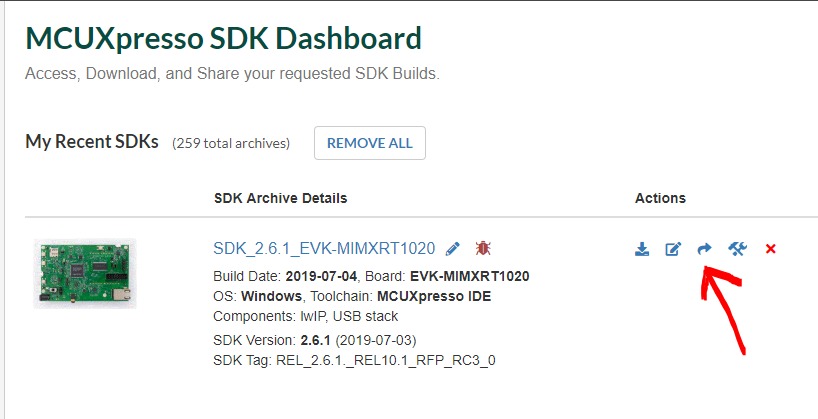Delete the SDK with the red X
The image size is (818, 419).
771,249
